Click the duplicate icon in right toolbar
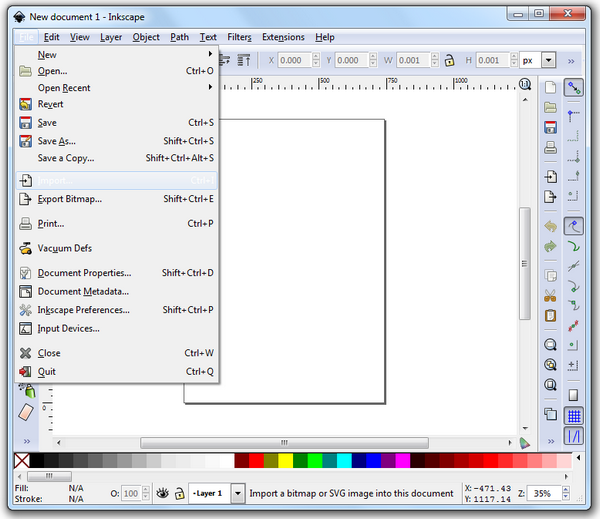 click(551, 414)
